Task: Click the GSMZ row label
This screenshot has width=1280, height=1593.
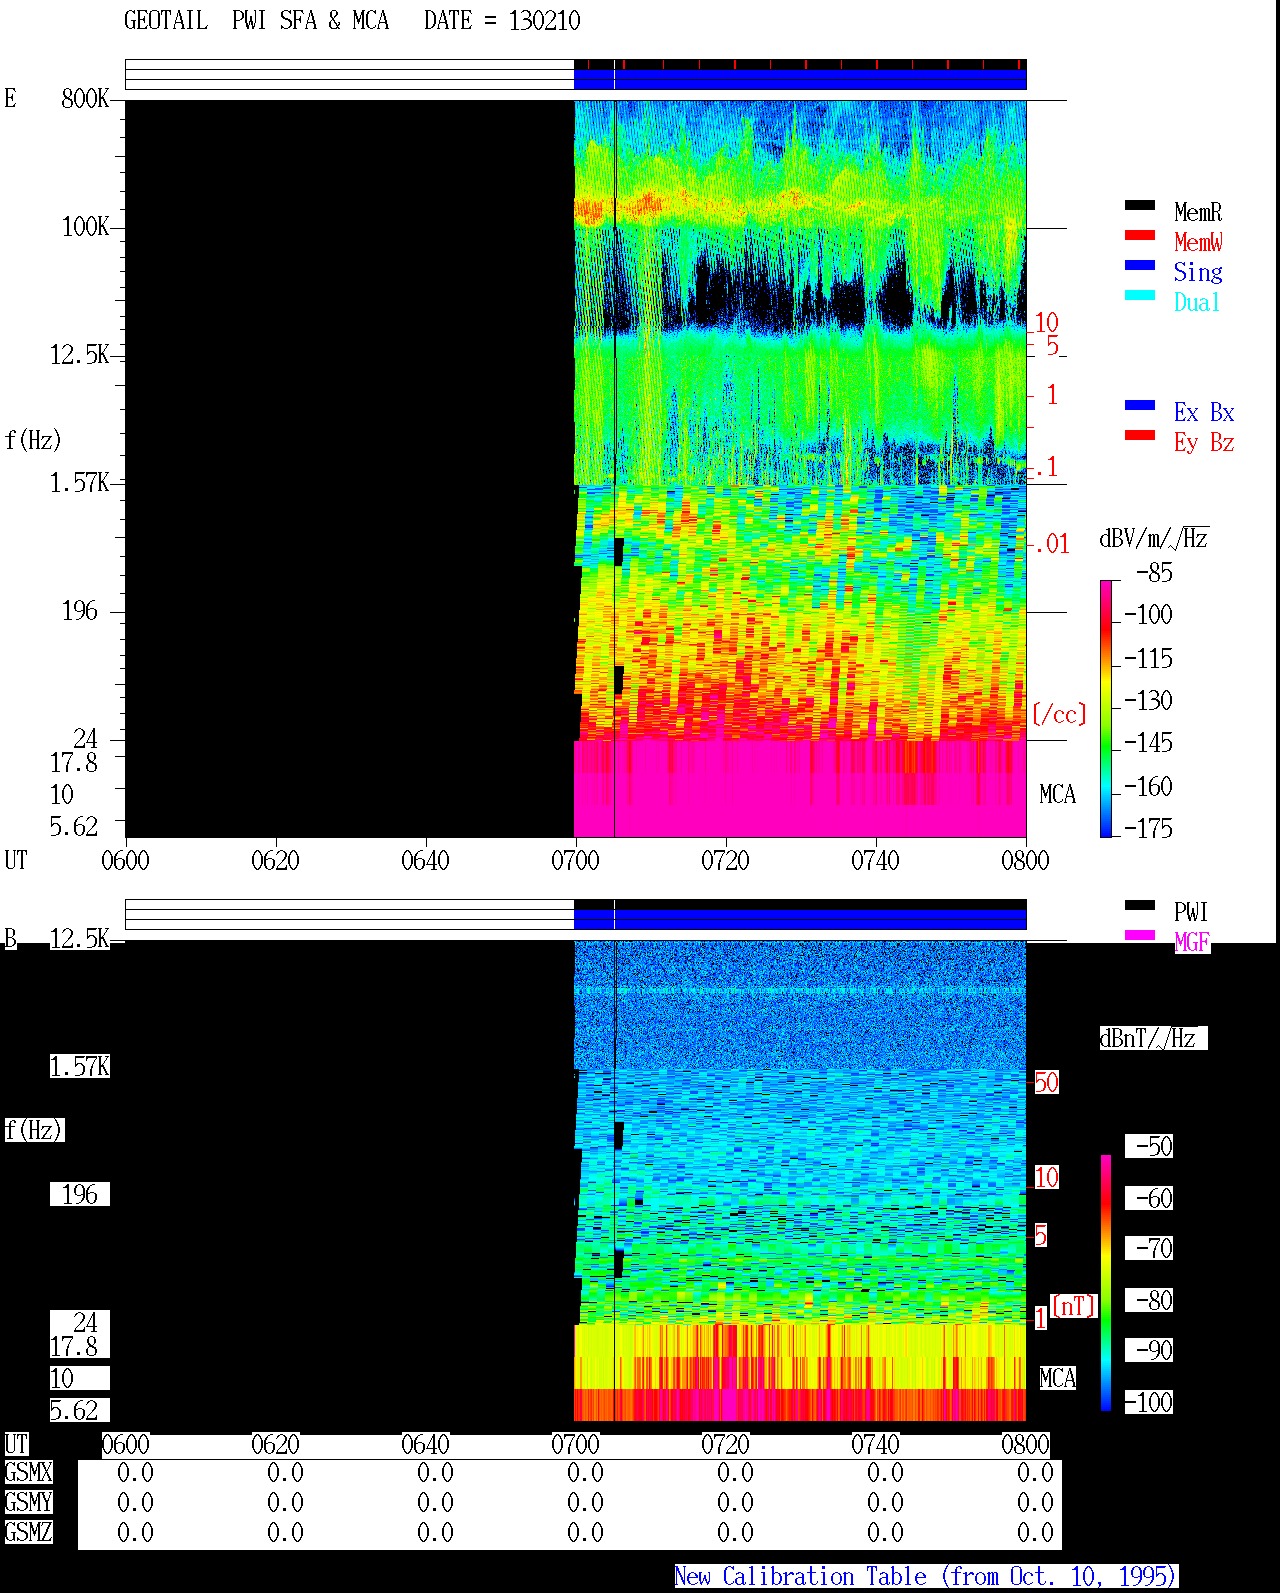Action: coord(28,1532)
